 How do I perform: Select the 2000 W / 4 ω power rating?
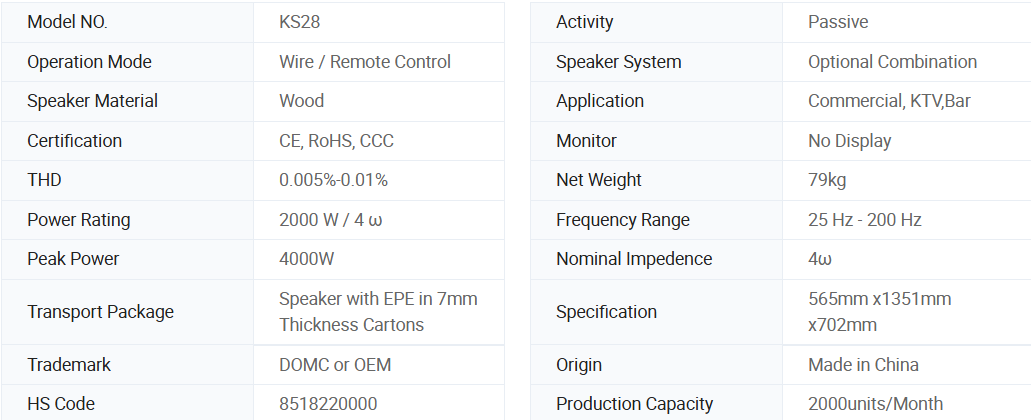pyautogui.click(x=330, y=220)
